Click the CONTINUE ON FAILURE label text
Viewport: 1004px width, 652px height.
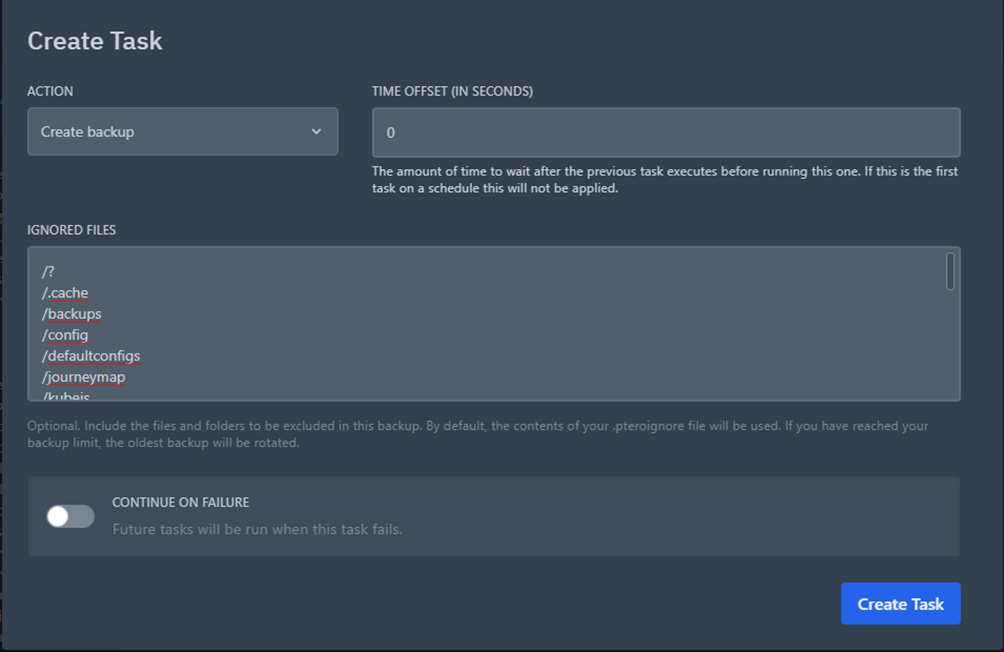[x=181, y=502]
